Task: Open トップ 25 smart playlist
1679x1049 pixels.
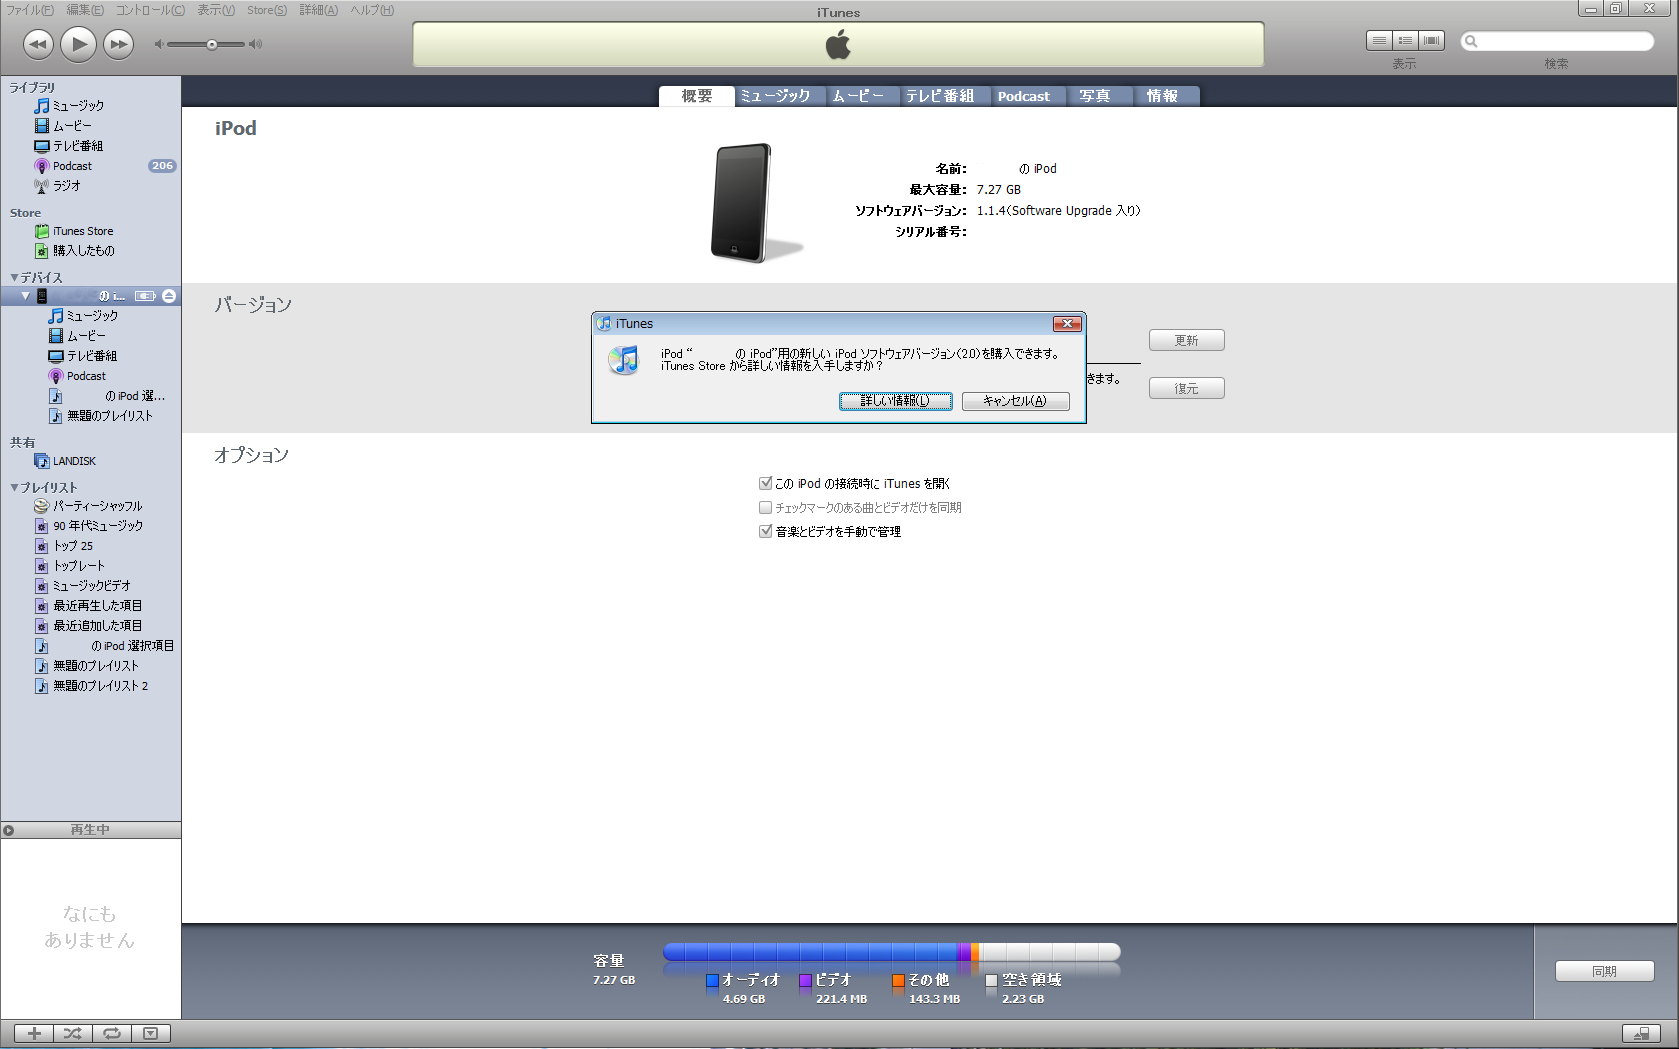Action: (72, 546)
